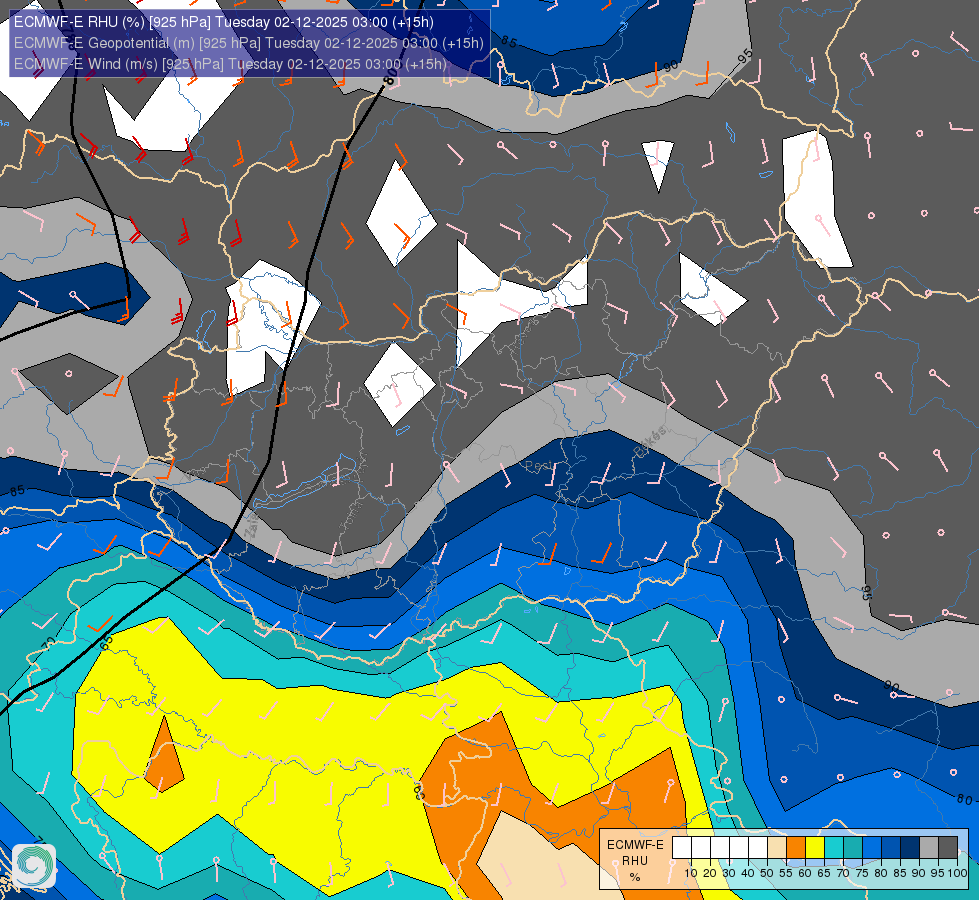The height and width of the screenshot is (900, 979).
Task: Click the Zala county label on map
Action: click(x=253, y=526)
